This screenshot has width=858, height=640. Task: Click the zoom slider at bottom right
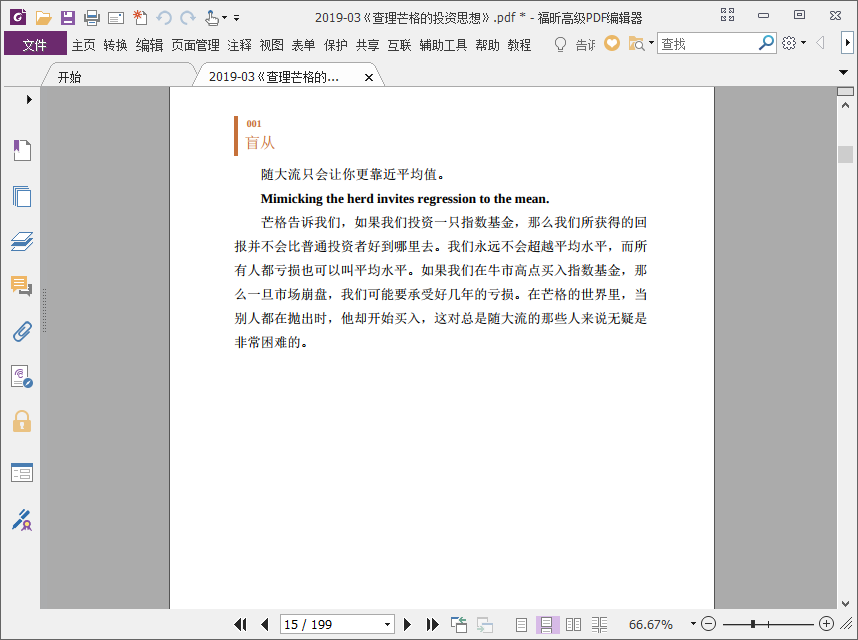pyautogui.click(x=767, y=624)
